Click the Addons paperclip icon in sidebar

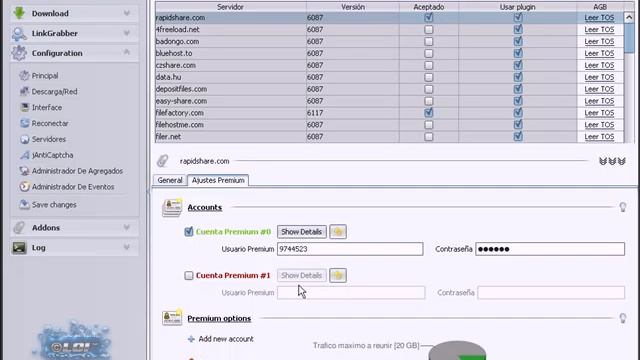(x=19, y=227)
